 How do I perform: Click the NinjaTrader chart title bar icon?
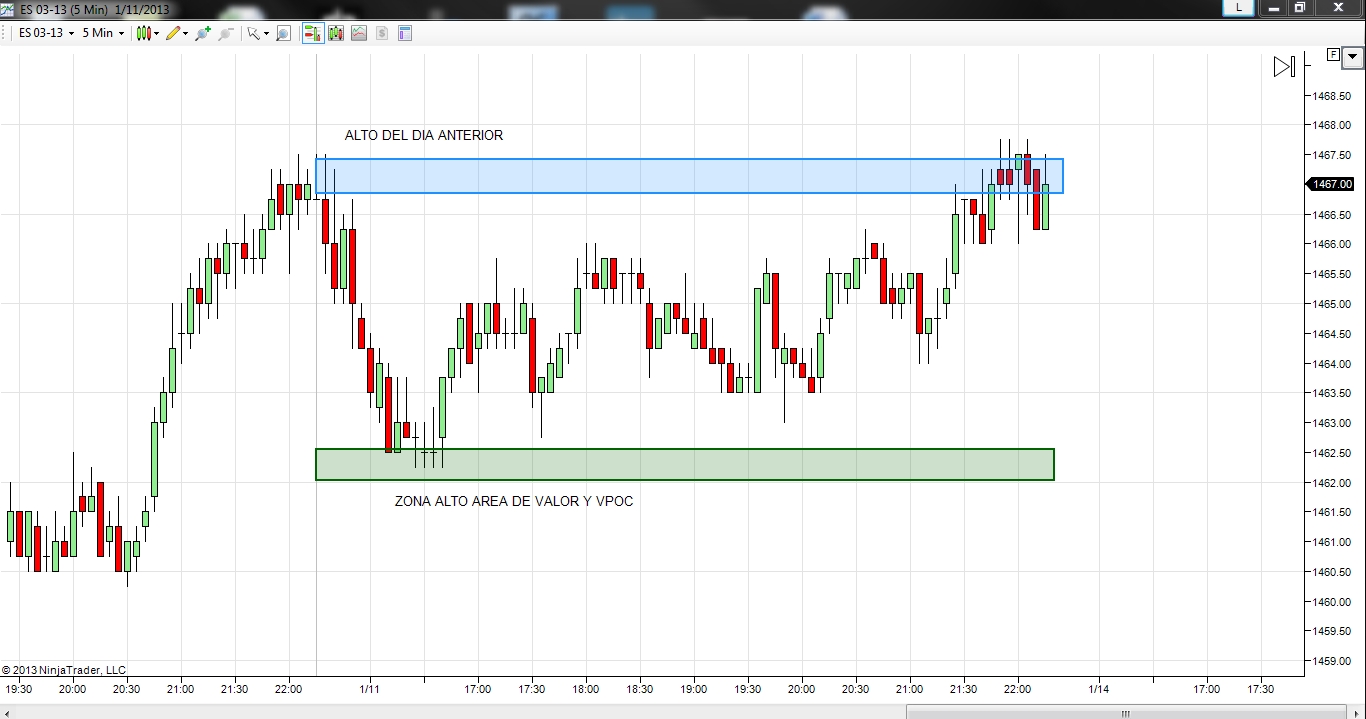(x=9, y=8)
